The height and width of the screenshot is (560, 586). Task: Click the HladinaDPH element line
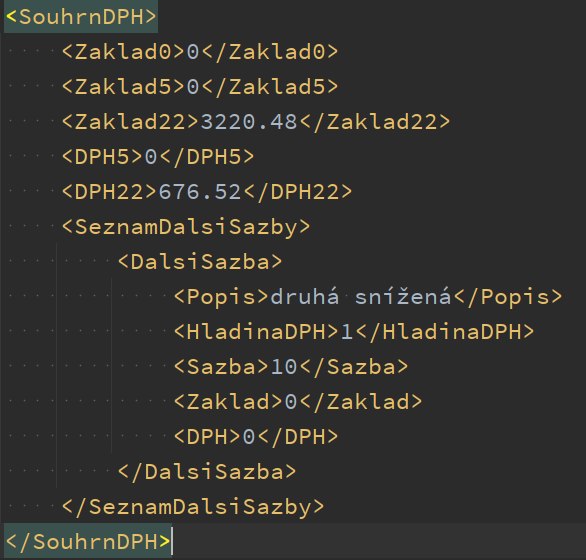354,332
